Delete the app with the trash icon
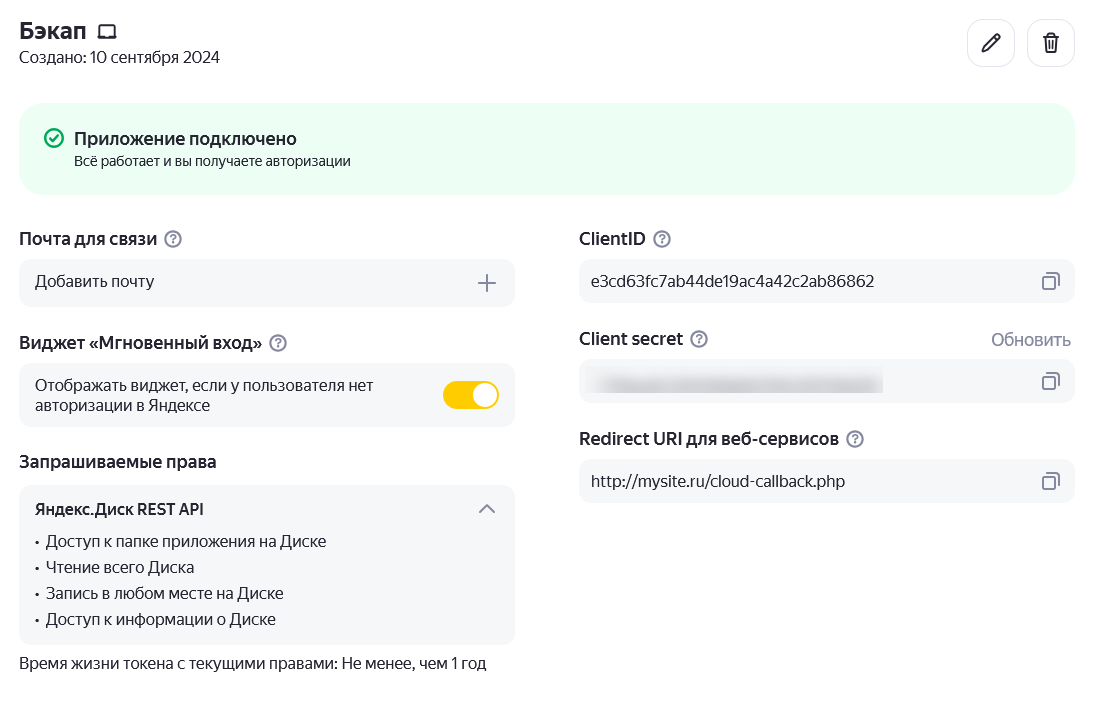Image resolution: width=1094 pixels, height=722 pixels. pos(1050,43)
